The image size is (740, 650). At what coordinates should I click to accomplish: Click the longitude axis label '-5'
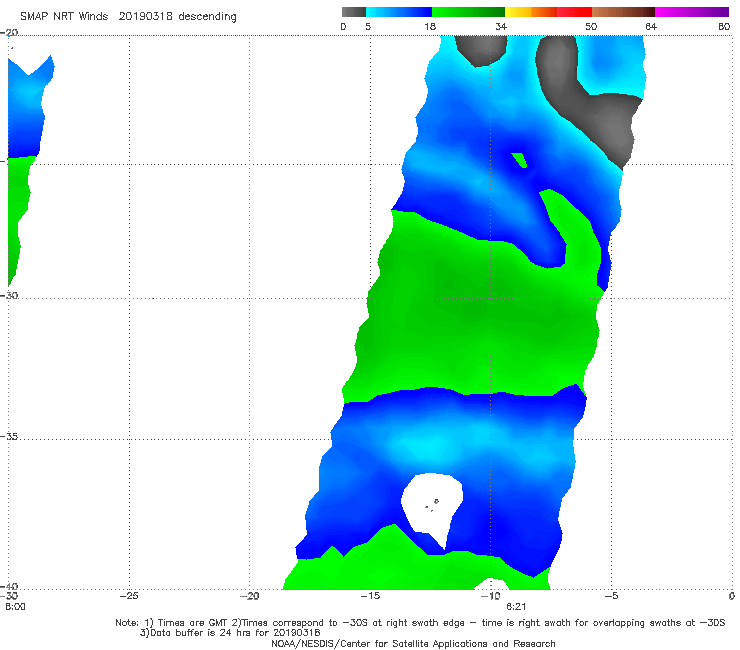[611, 596]
